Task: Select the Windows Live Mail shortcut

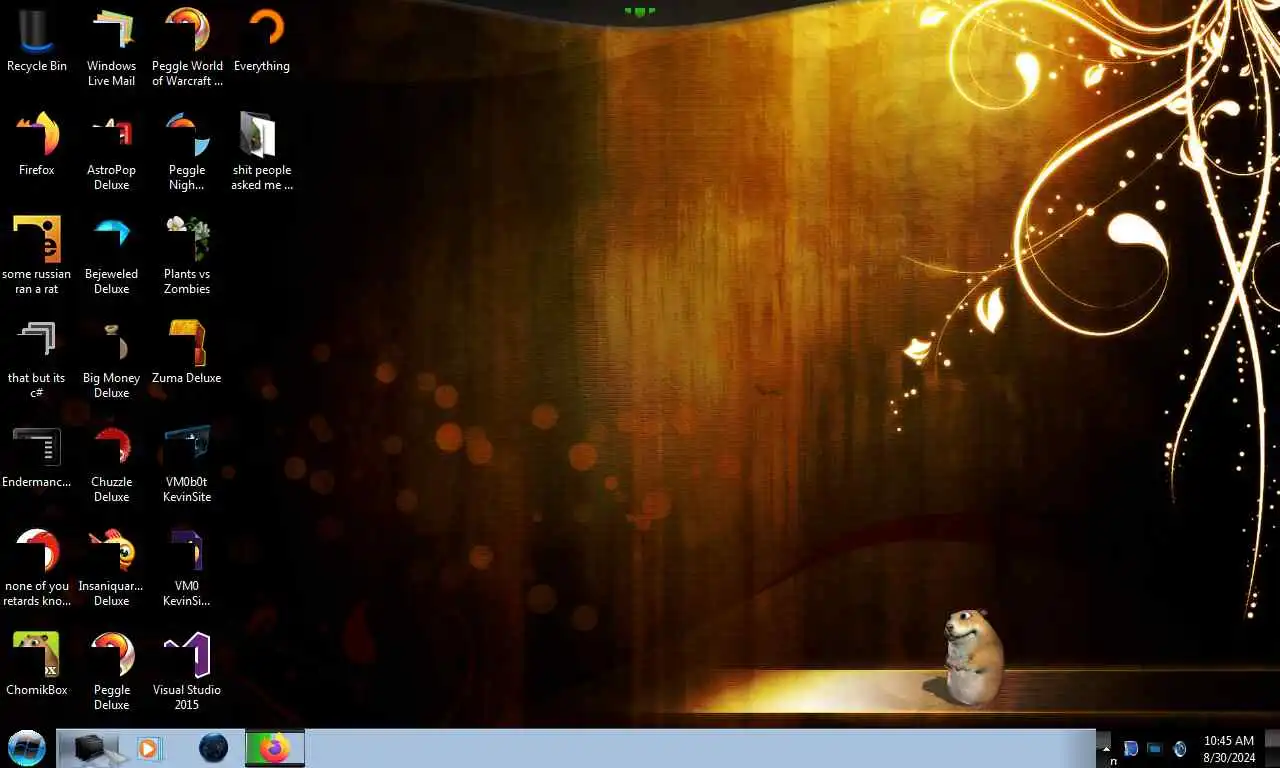Action: point(112,48)
